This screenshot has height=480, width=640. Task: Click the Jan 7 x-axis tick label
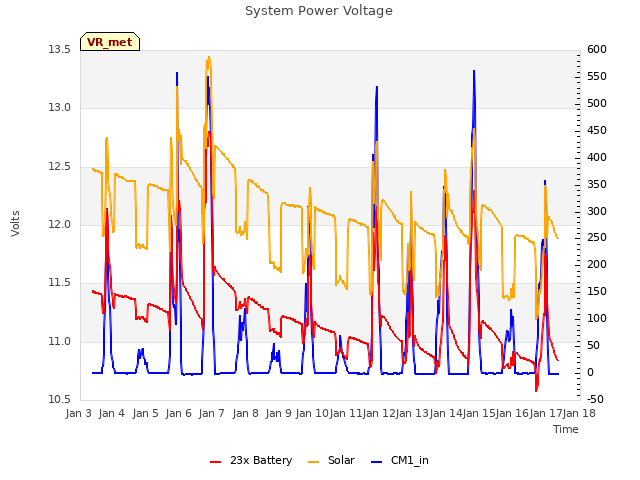[x=212, y=413]
